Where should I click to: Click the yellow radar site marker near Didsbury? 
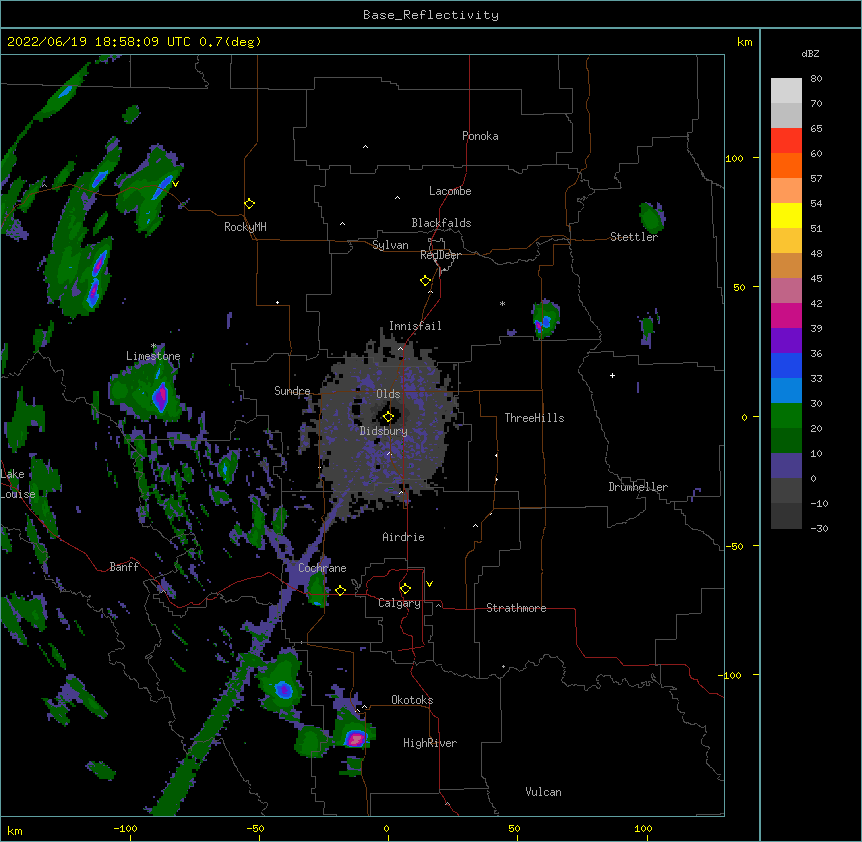coord(388,417)
